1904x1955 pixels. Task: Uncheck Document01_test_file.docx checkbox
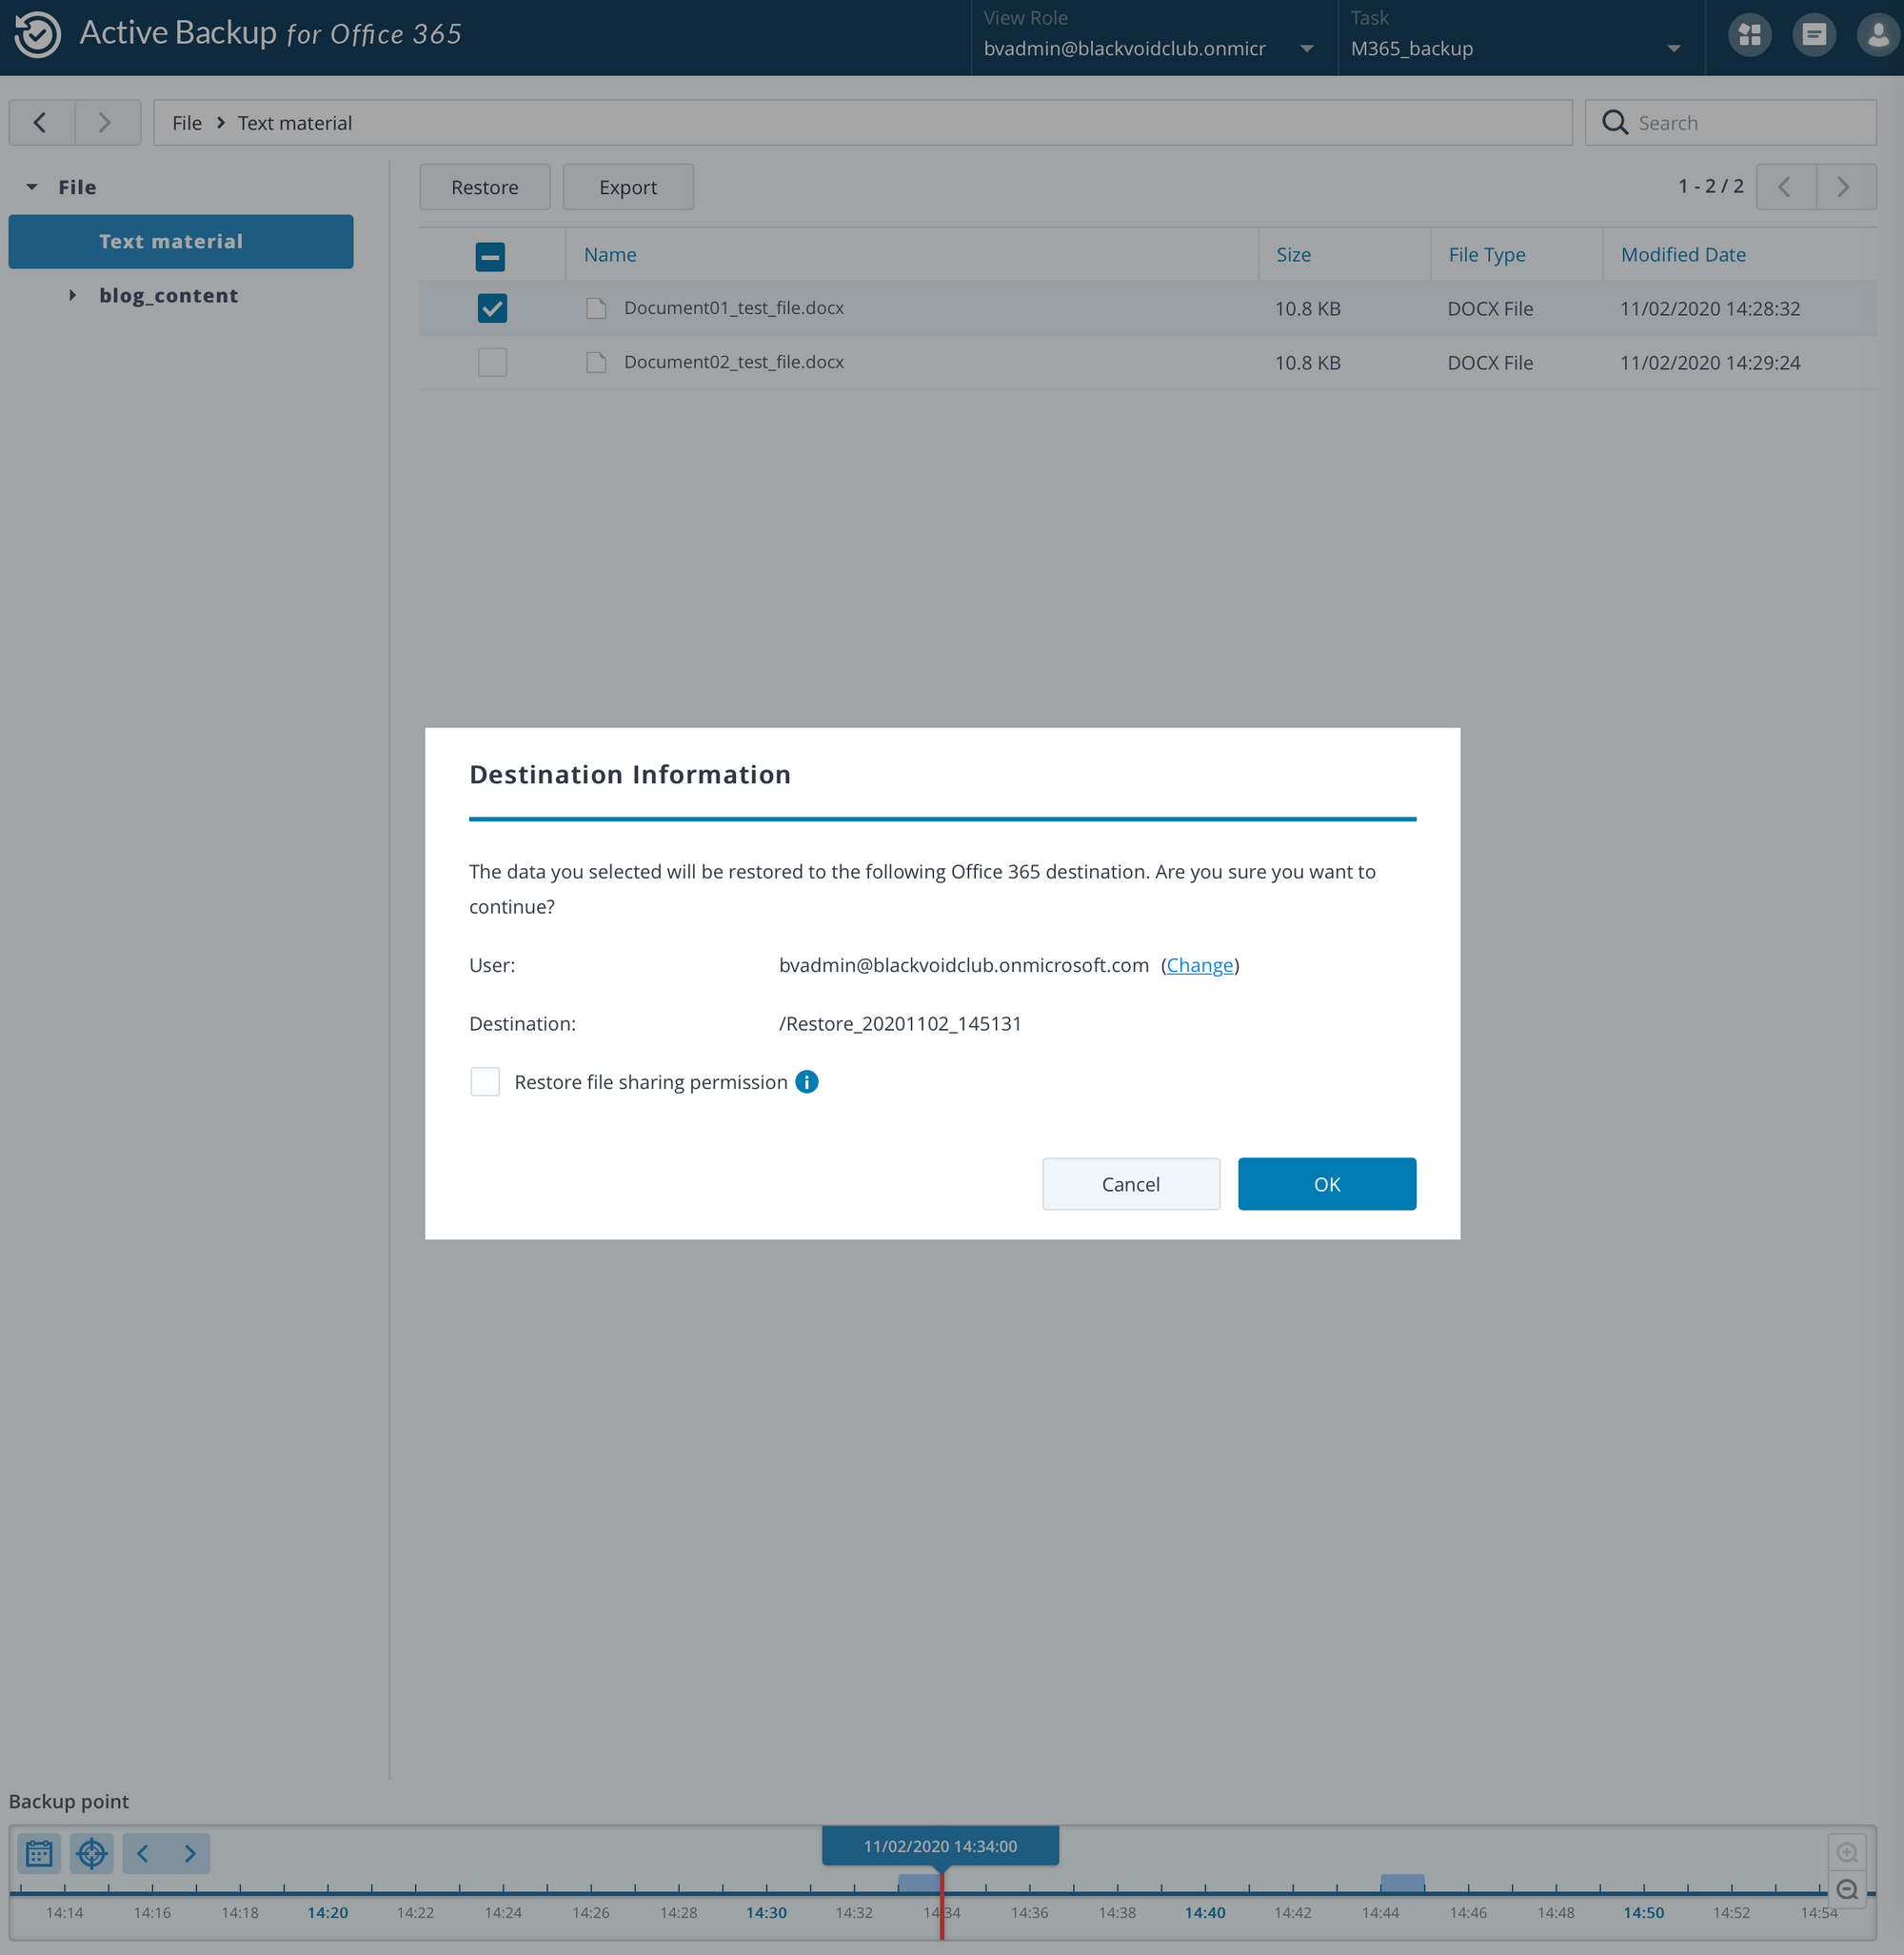point(492,308)
